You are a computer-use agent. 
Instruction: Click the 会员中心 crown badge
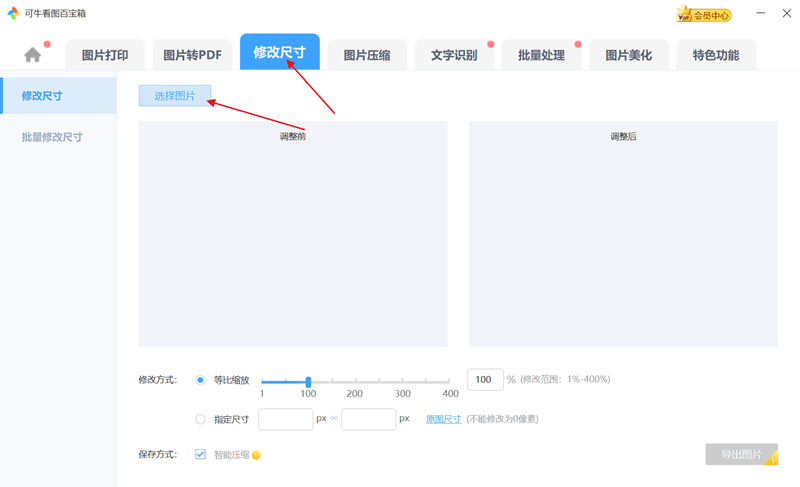click(704, 15)
